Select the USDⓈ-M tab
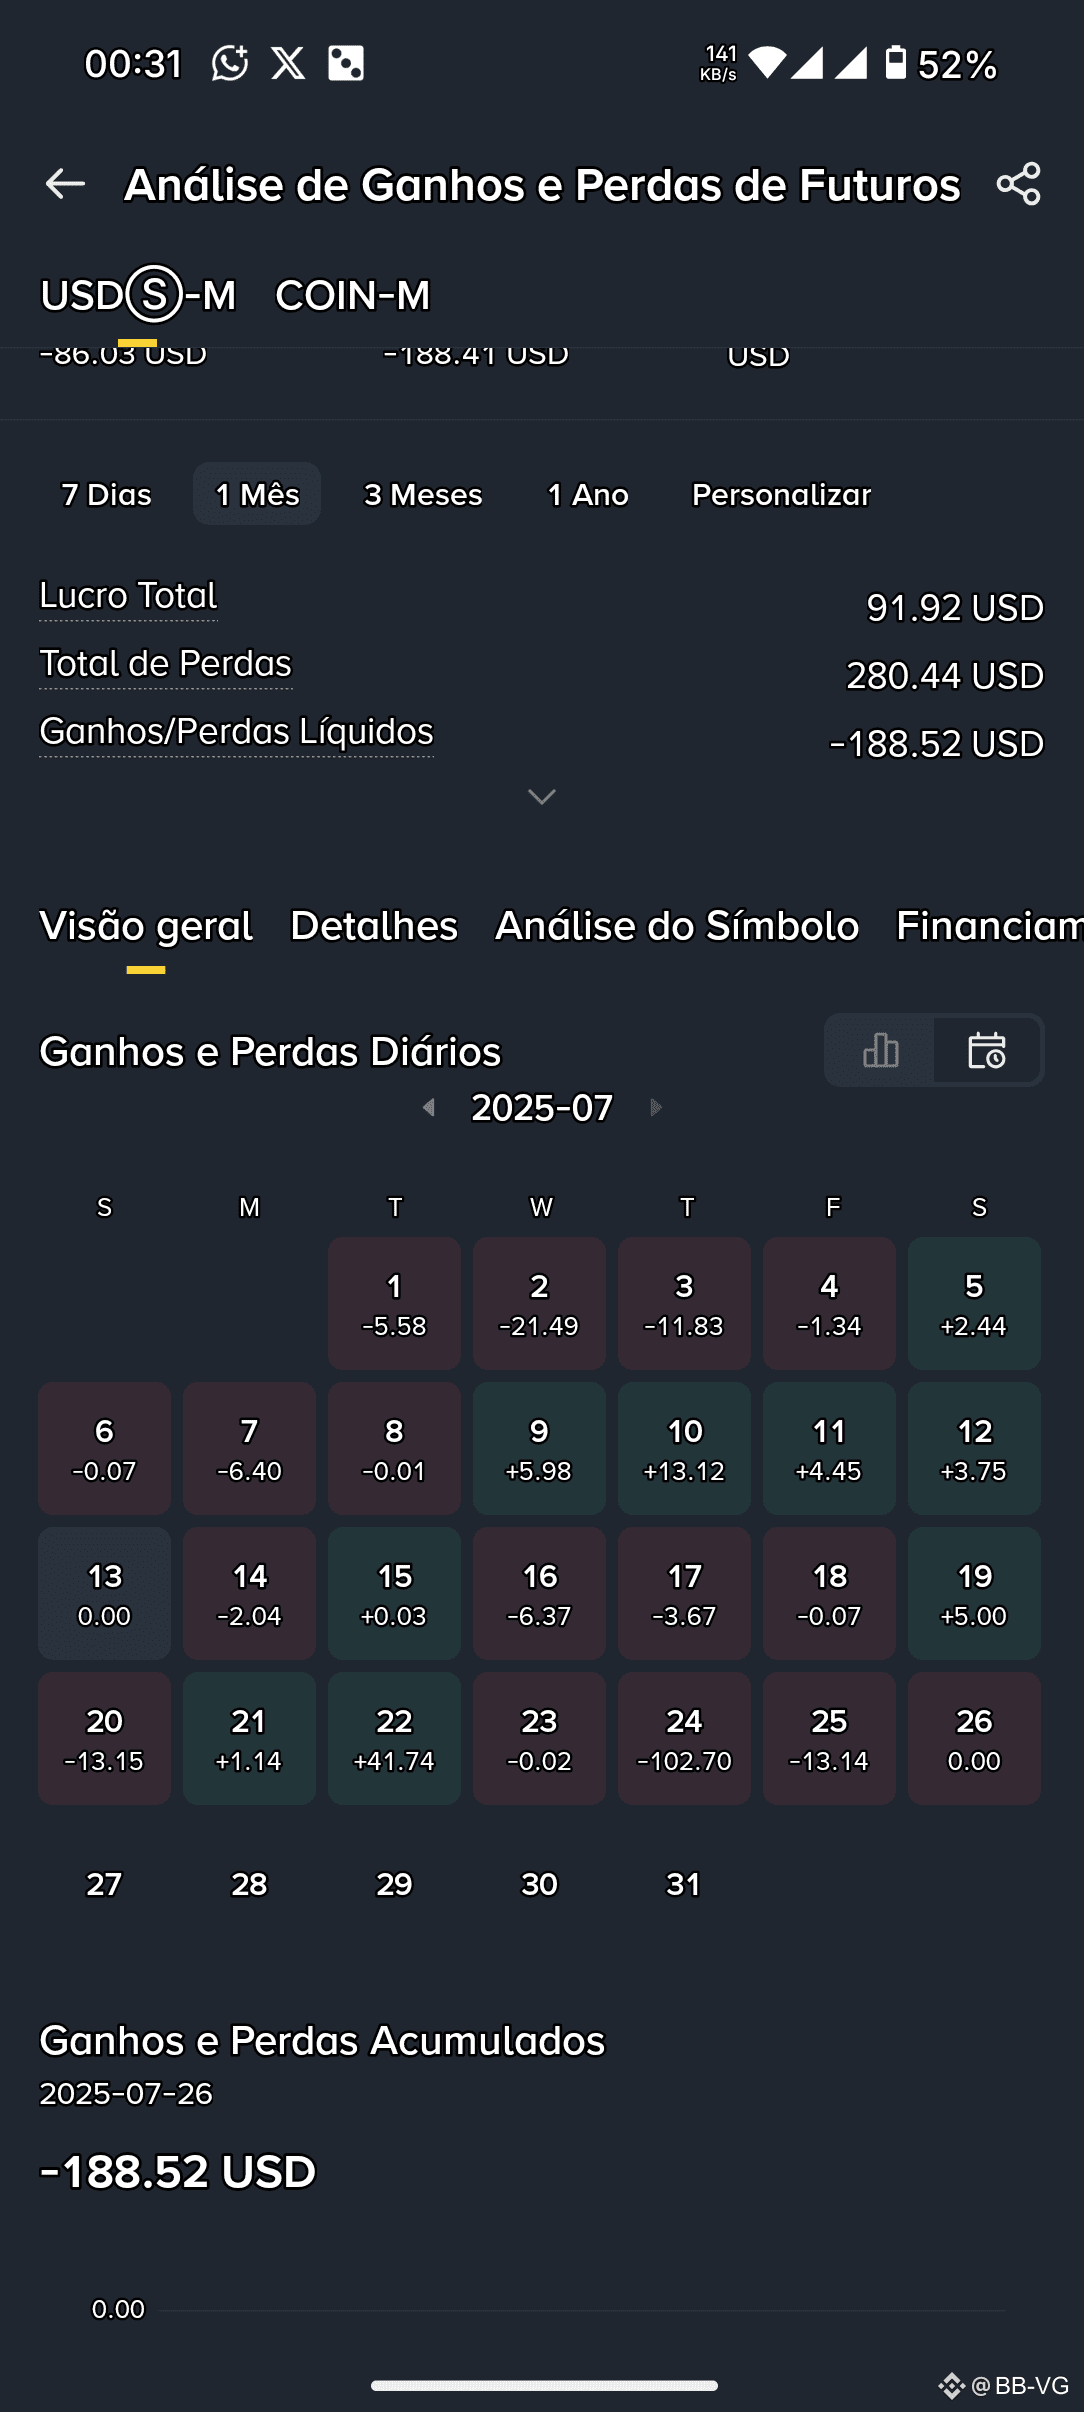This screenshot has height=2412, width=1084. point(138,295)
